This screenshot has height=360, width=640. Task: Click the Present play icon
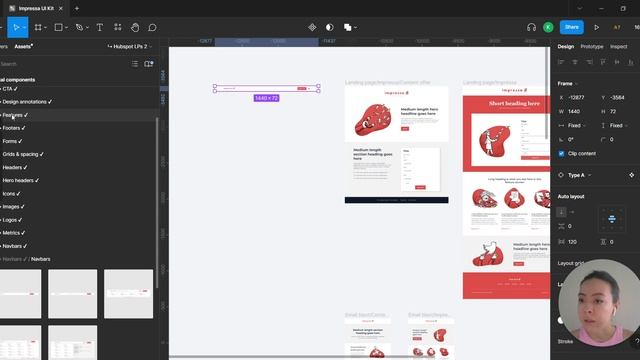596,27
